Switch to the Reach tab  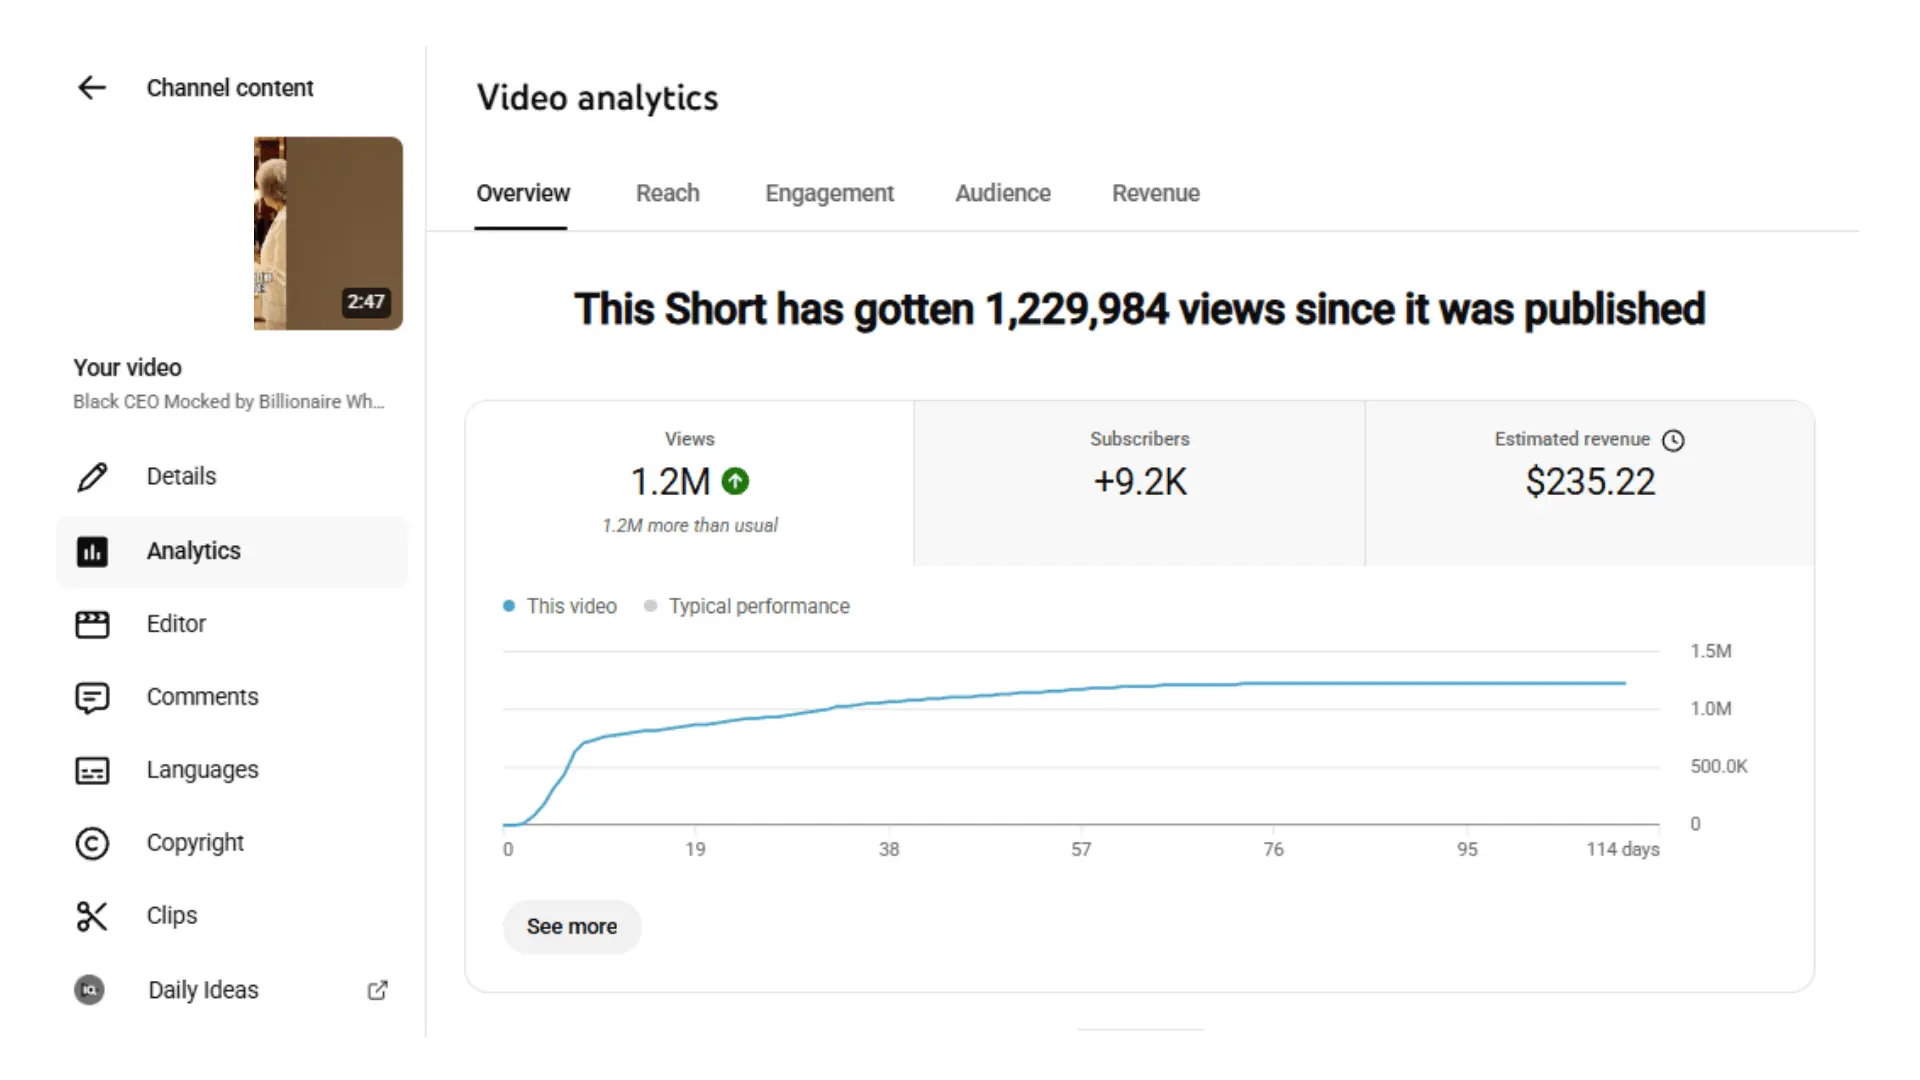[x=667, y=193]
